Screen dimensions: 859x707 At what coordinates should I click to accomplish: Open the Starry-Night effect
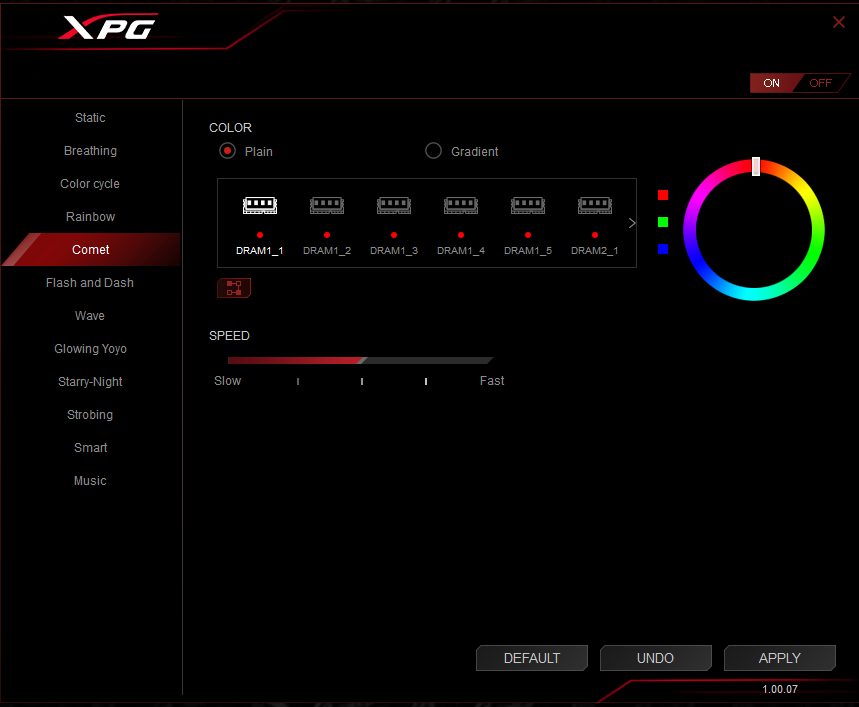pos(90,382)
